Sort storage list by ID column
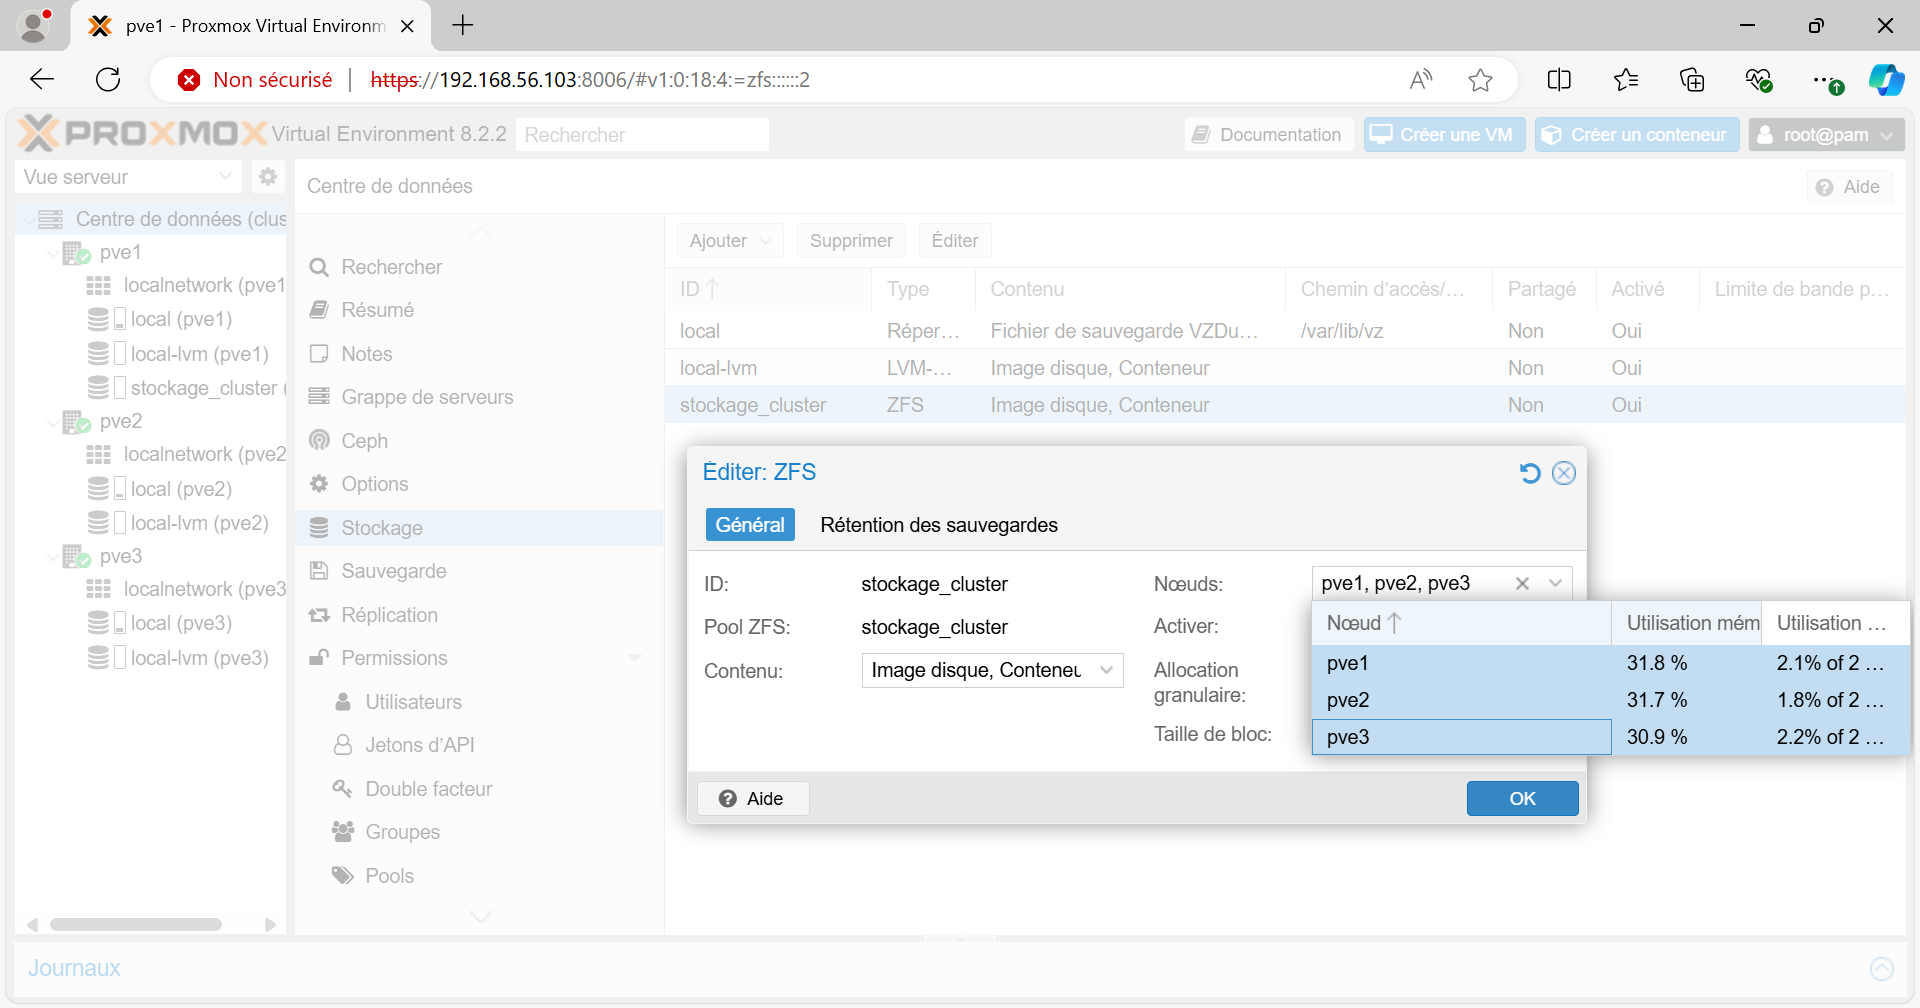Screen dimensions: 1920x1008 point(767,289)
